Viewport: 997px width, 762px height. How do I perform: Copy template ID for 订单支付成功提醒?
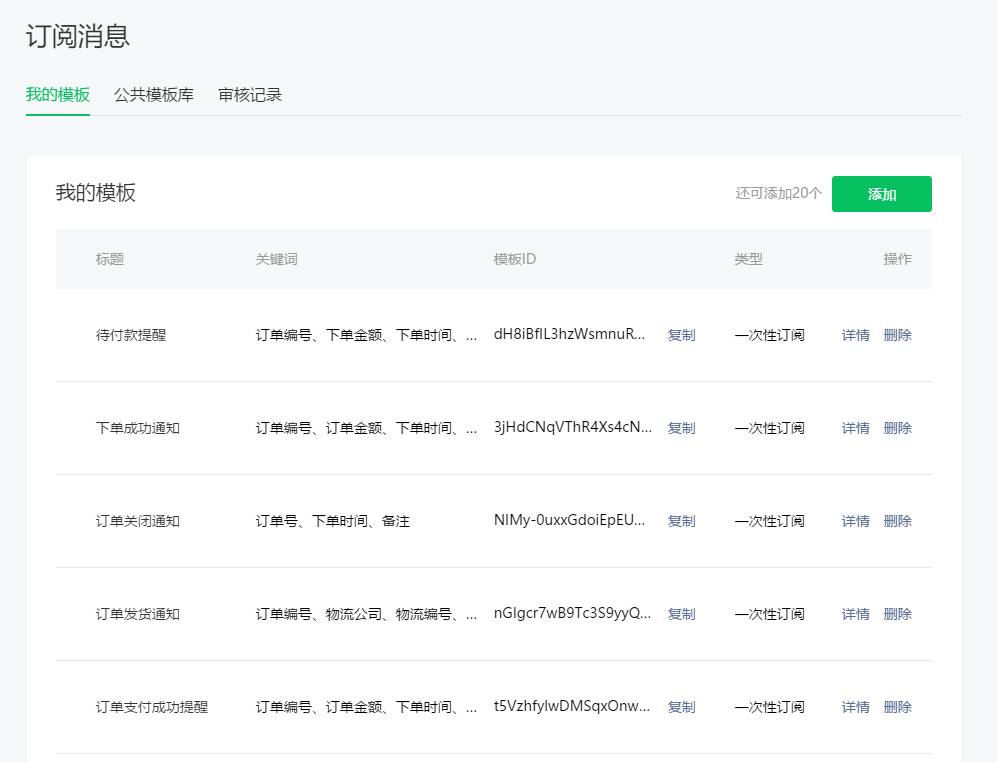(682, 707)
